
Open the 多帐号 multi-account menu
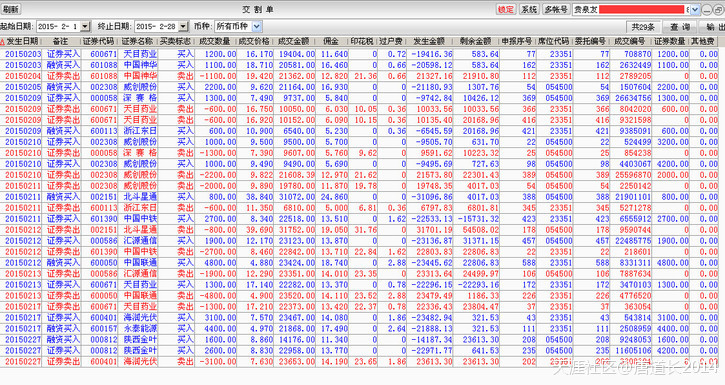pyautogui.click(x=556, y=9)
